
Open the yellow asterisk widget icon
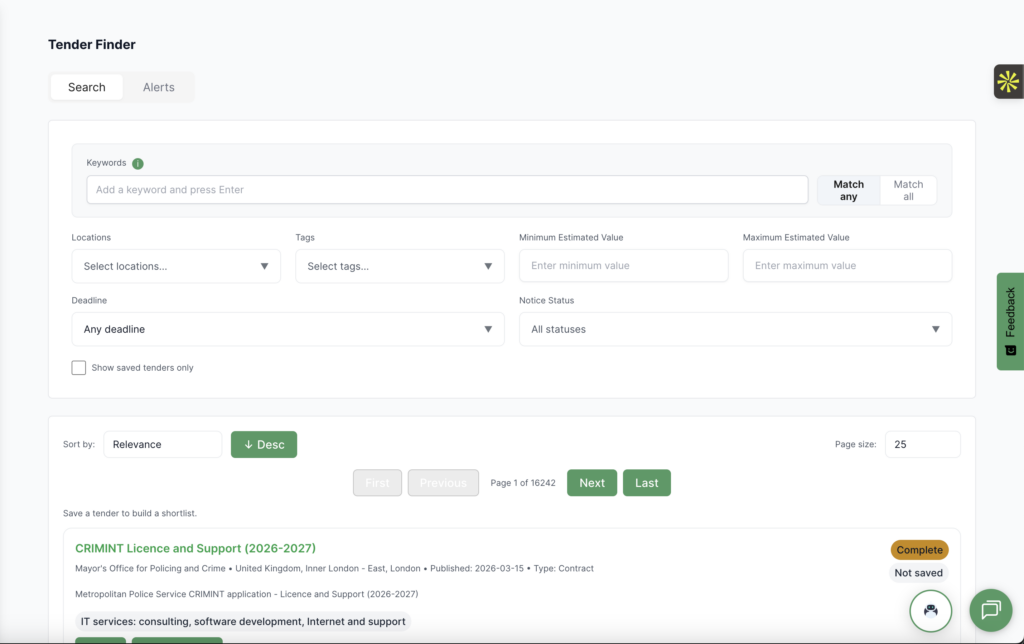1008,82
